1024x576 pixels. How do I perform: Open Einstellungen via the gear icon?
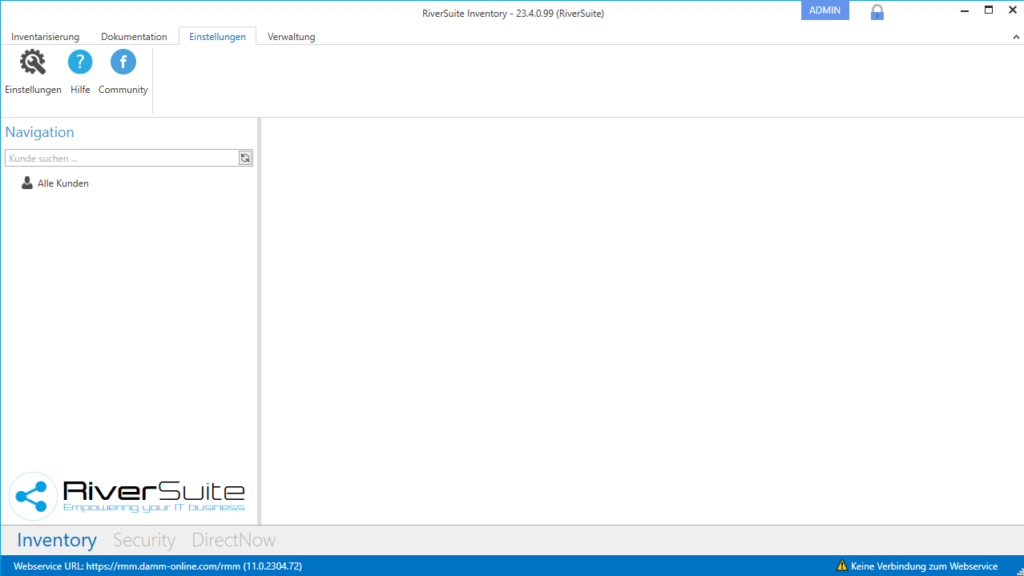33,64
